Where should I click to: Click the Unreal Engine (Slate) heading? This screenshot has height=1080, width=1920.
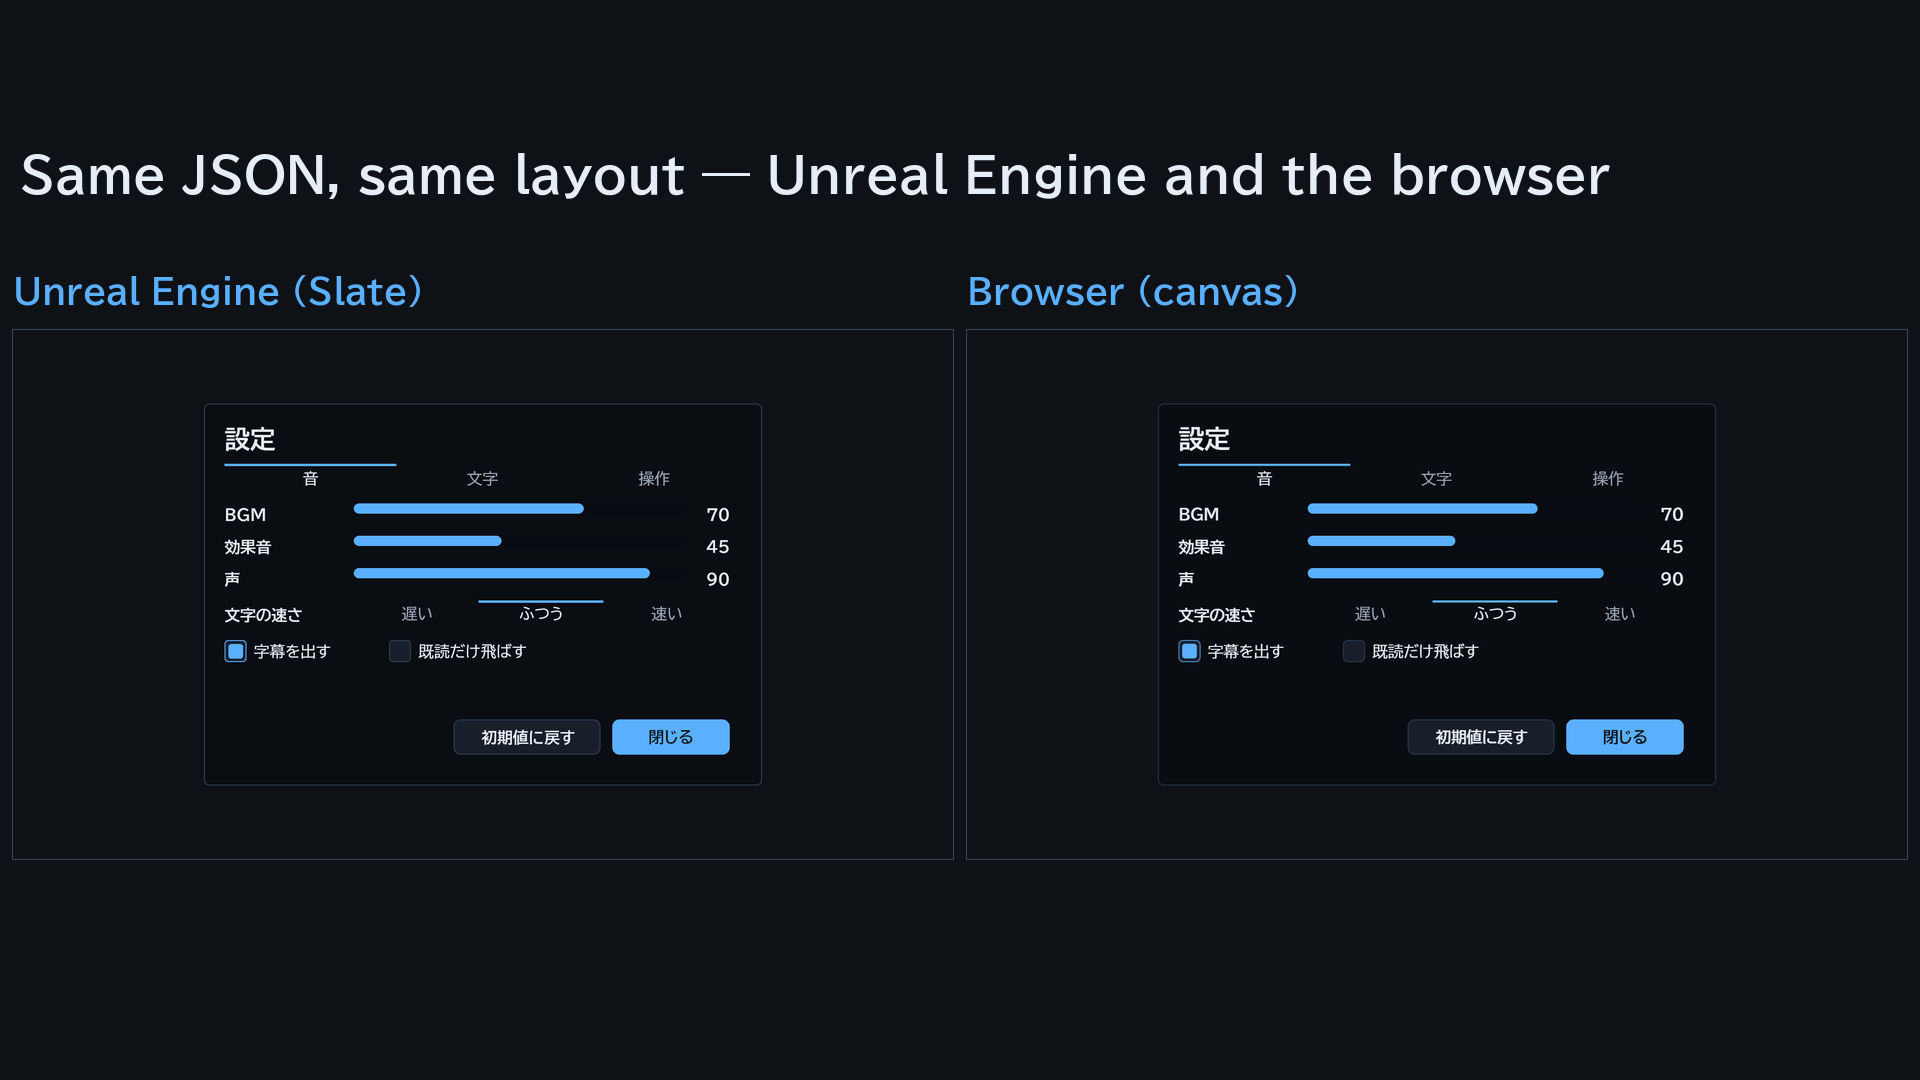218,292
